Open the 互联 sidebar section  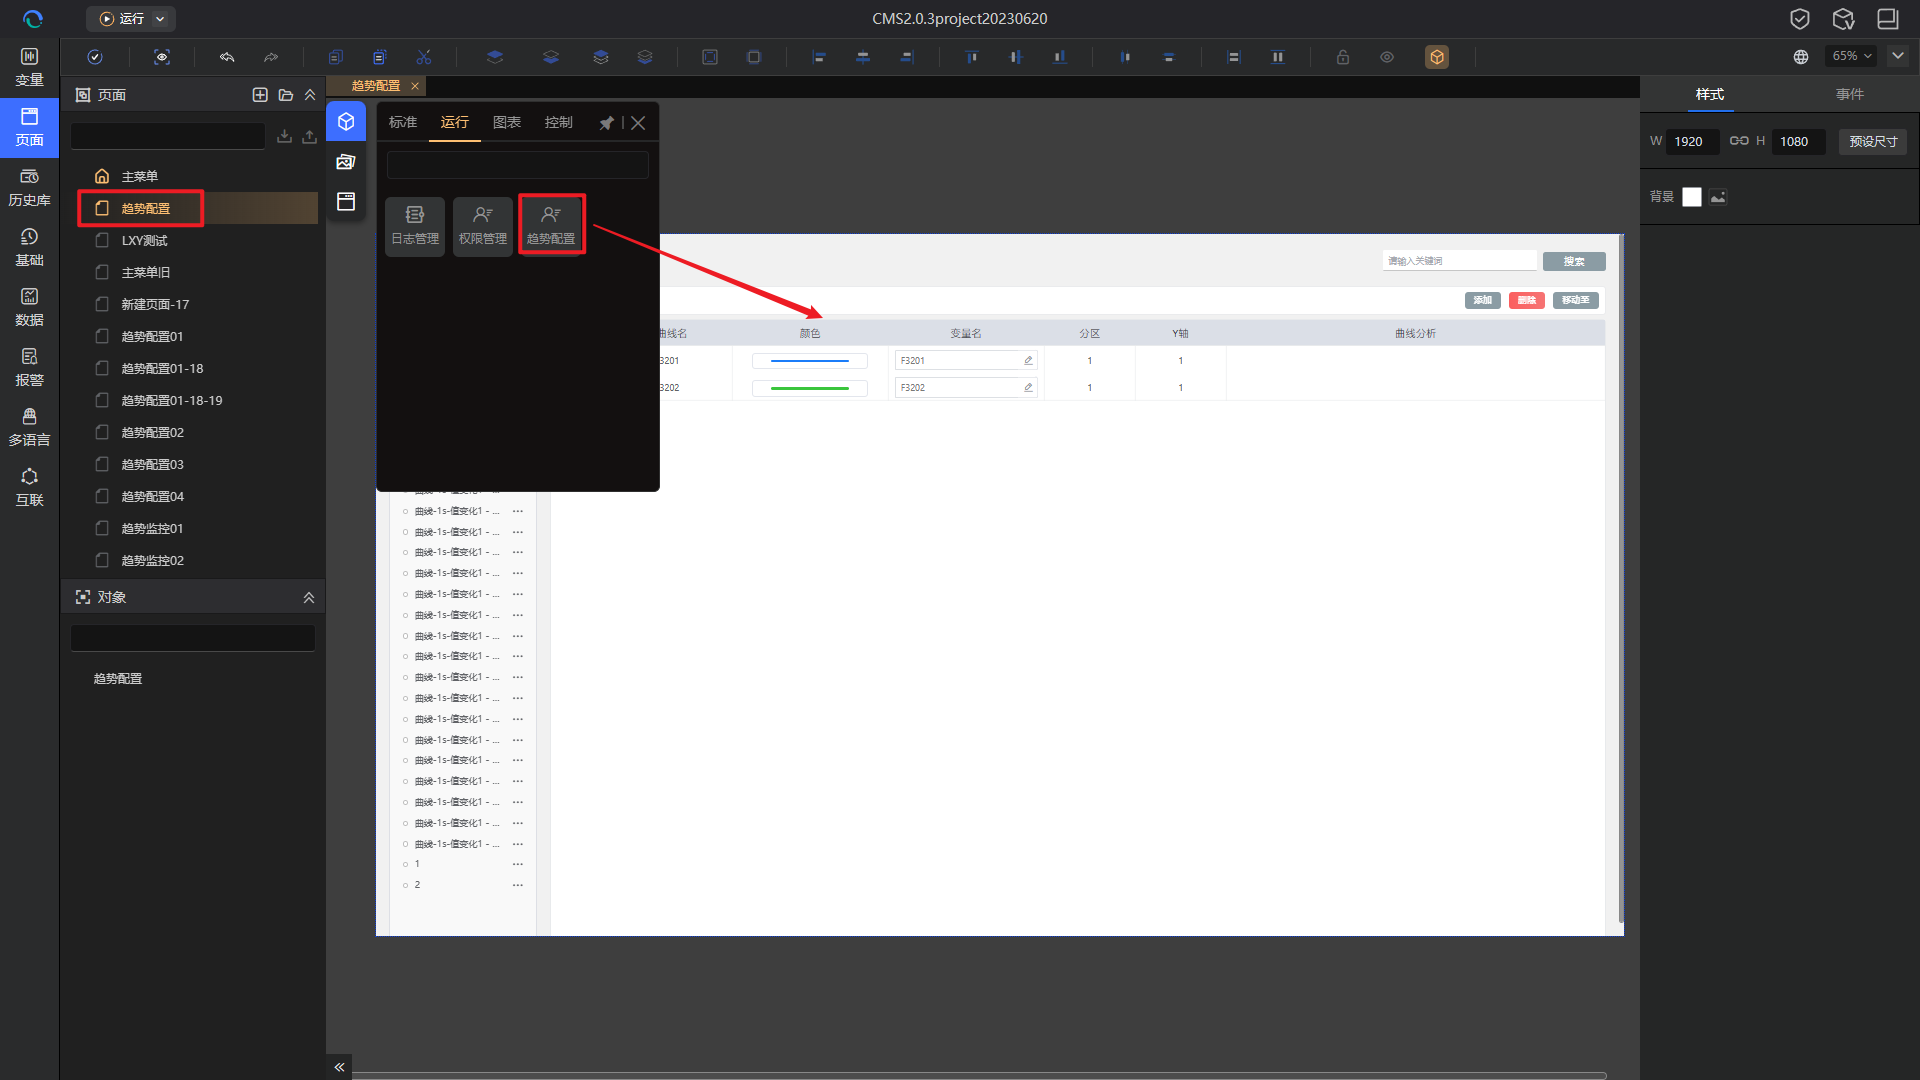click(x=29, y=487)
